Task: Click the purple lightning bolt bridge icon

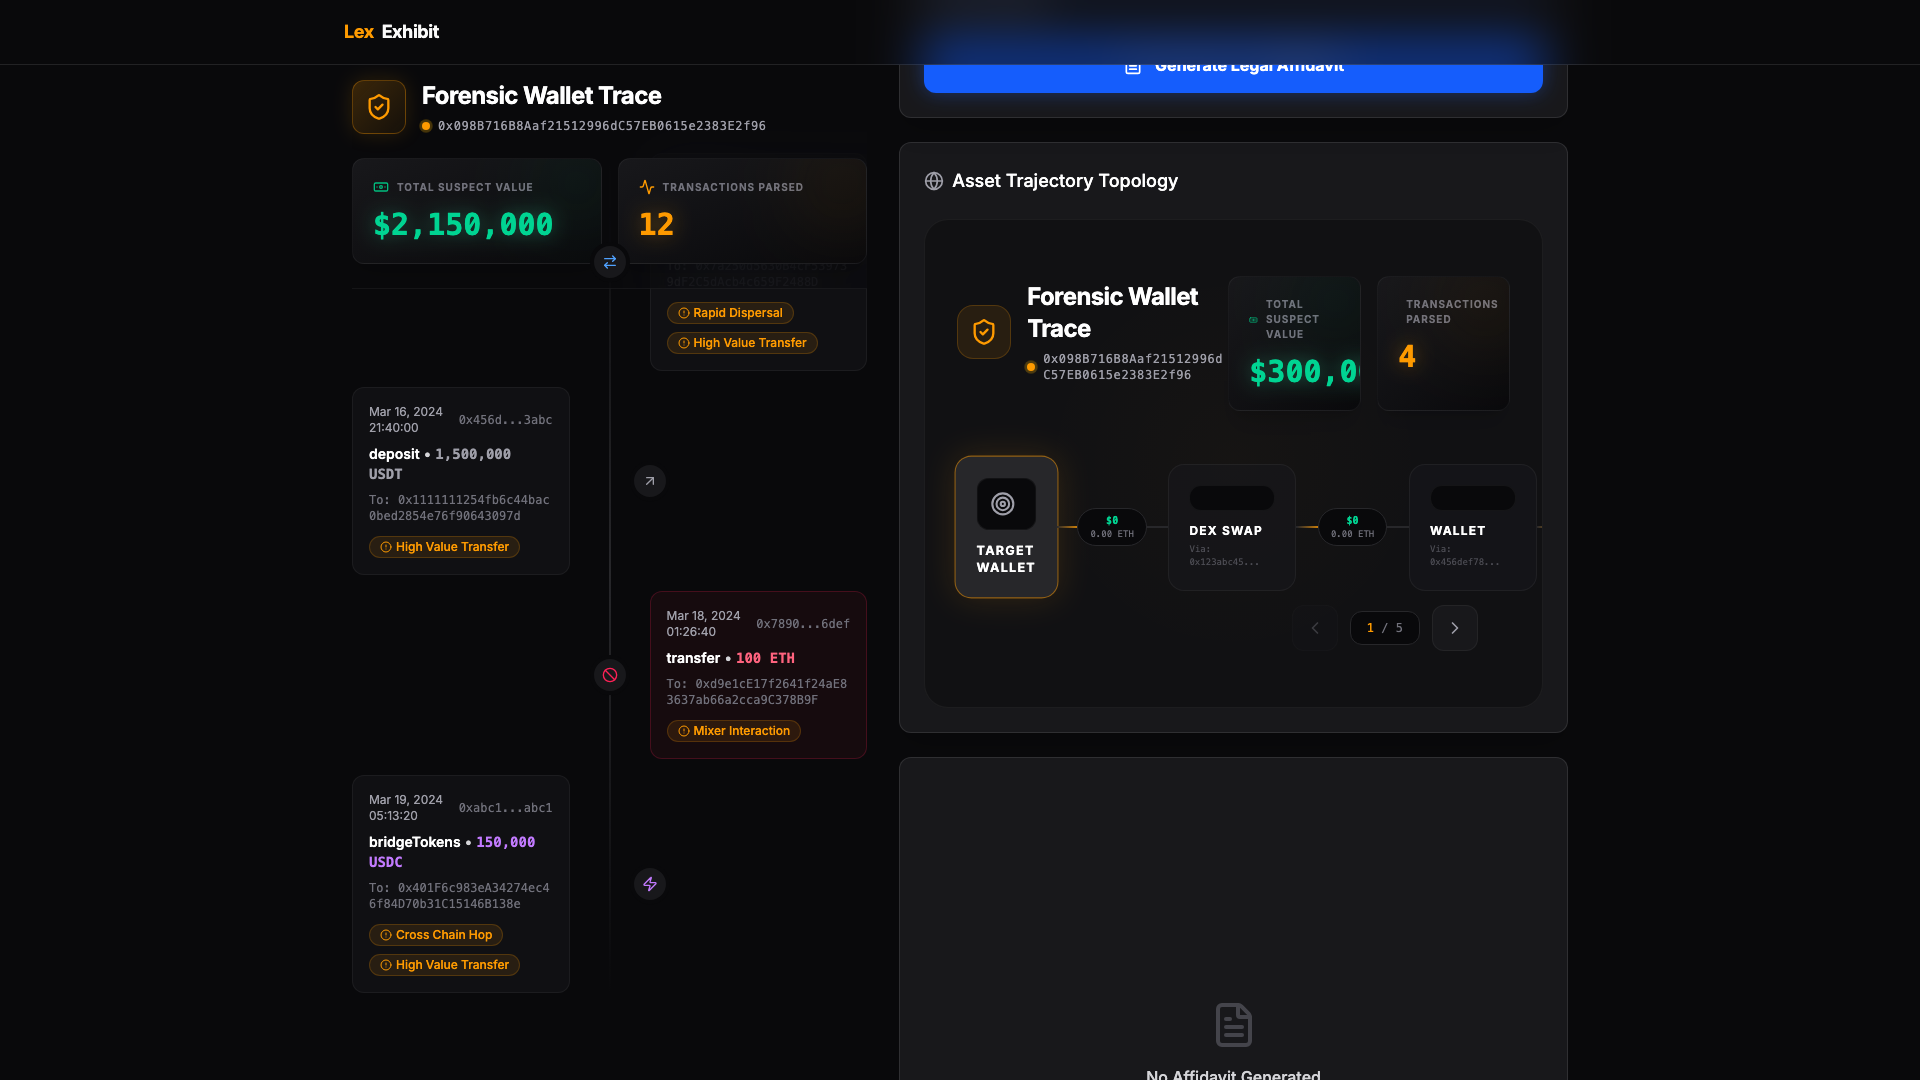Action: 650,884
